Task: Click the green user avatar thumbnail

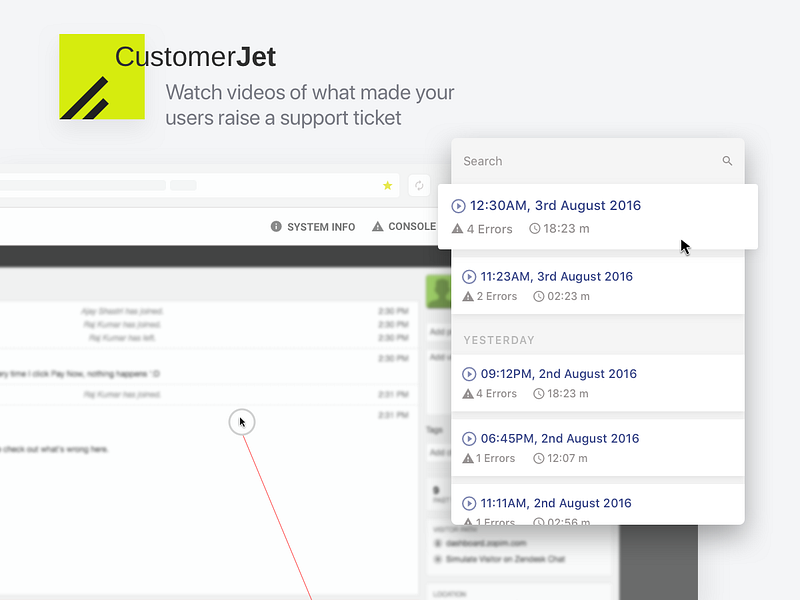Action: [439, 292]
